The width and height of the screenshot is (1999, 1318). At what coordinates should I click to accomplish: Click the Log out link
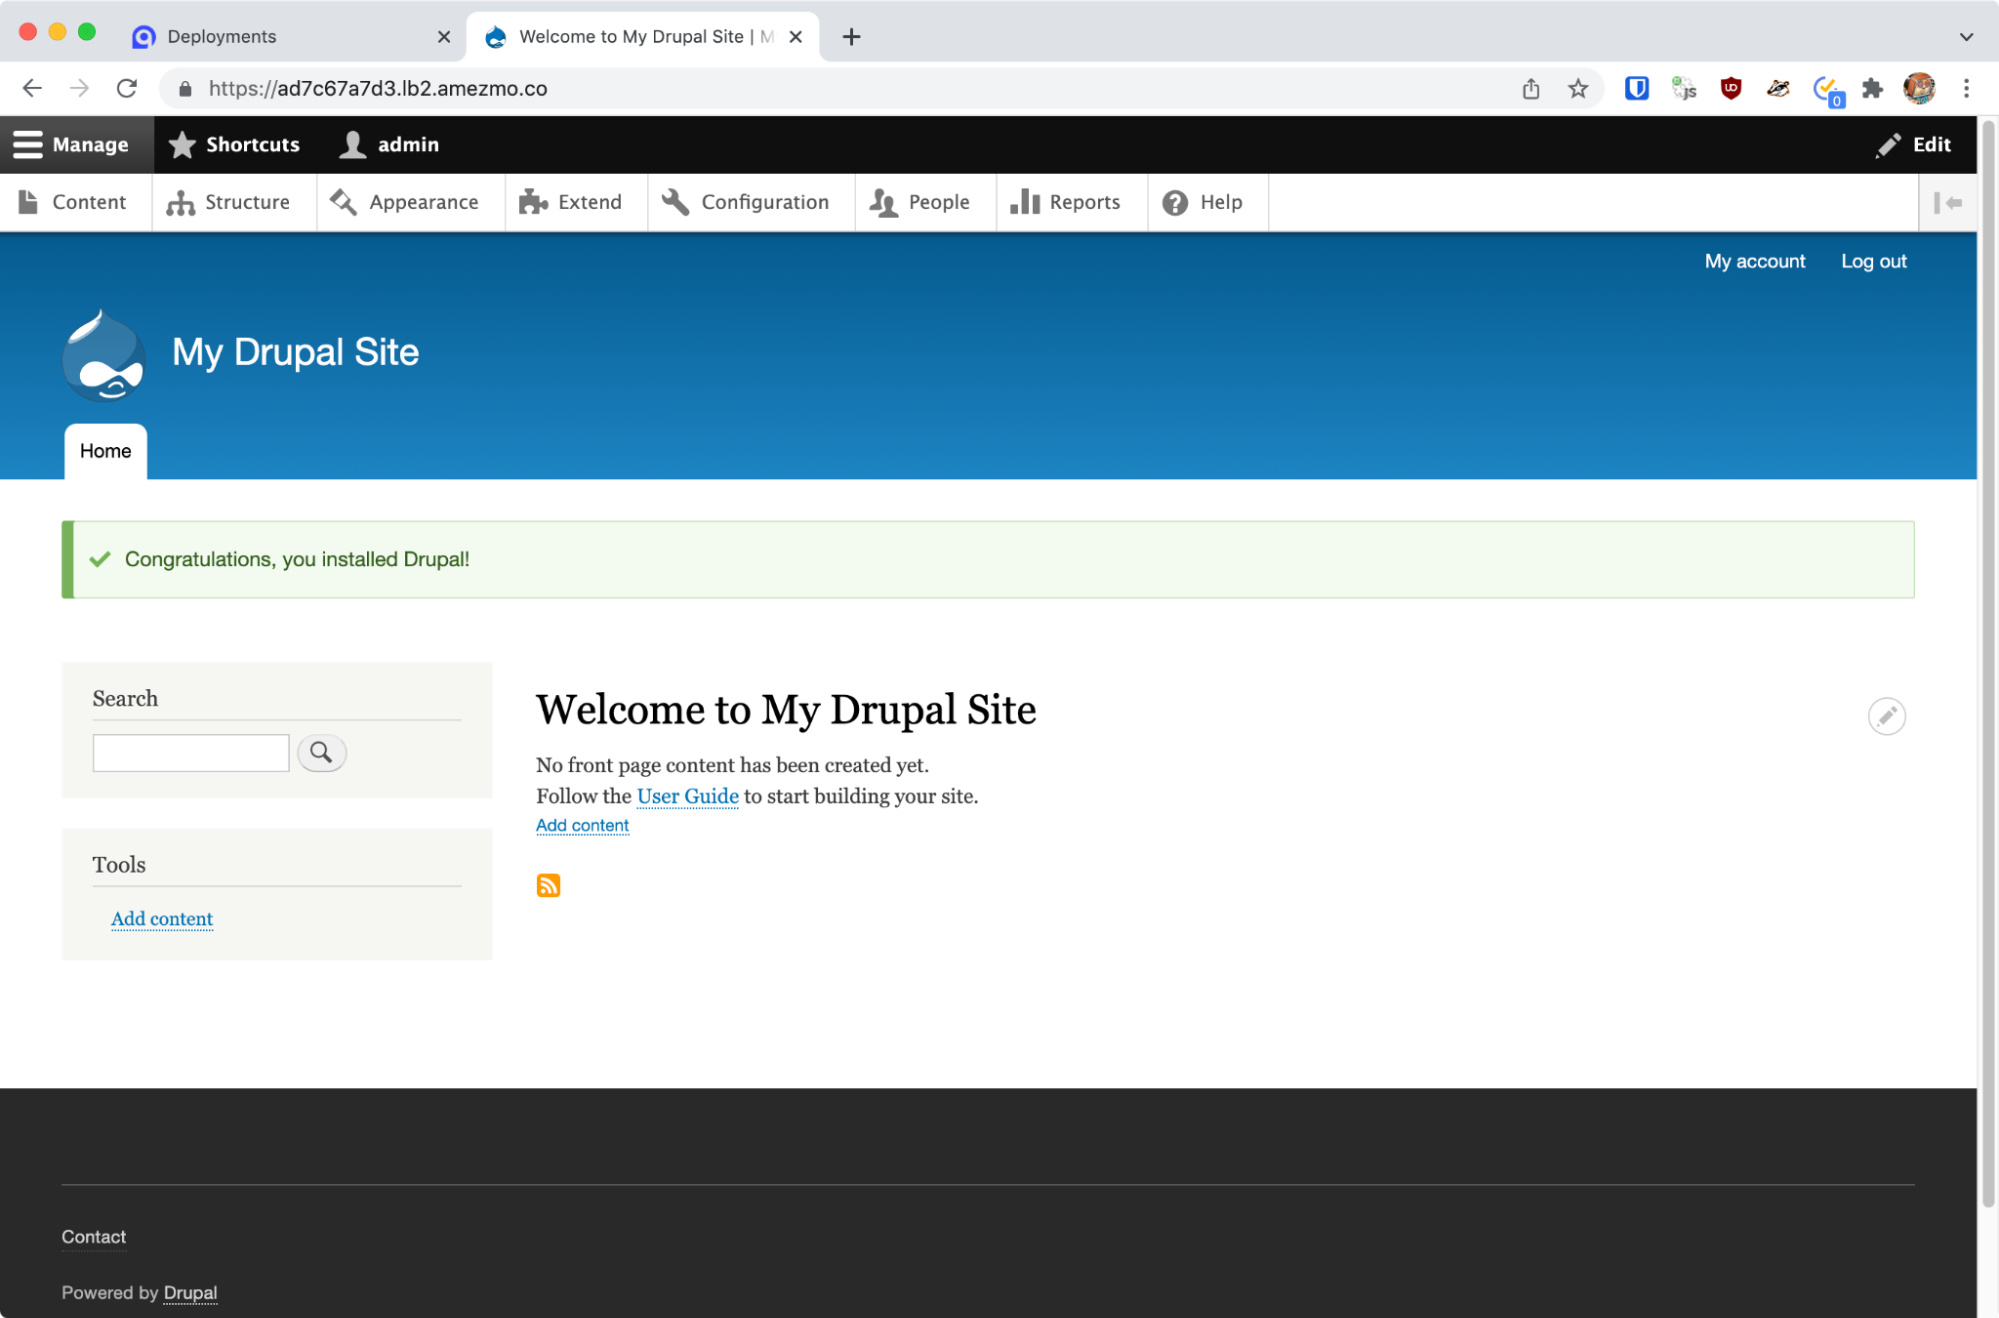(1873, 261)
